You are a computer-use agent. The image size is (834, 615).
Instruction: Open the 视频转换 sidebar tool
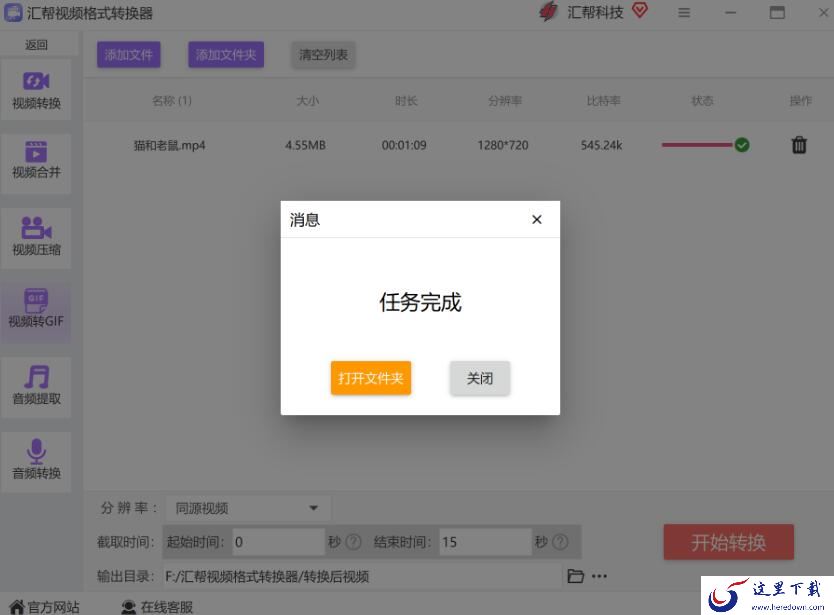36,90
